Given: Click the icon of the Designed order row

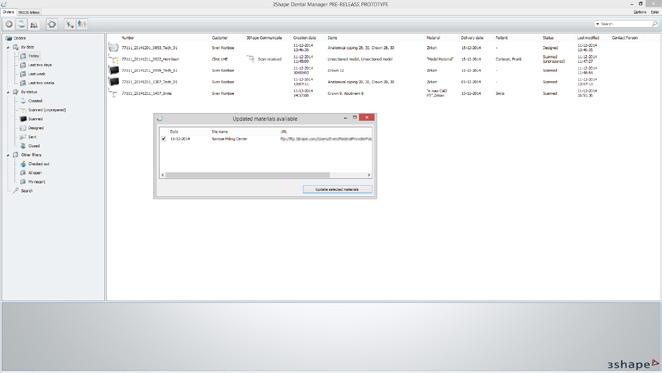Looking at the screenshot, I should tap(113, 47).
